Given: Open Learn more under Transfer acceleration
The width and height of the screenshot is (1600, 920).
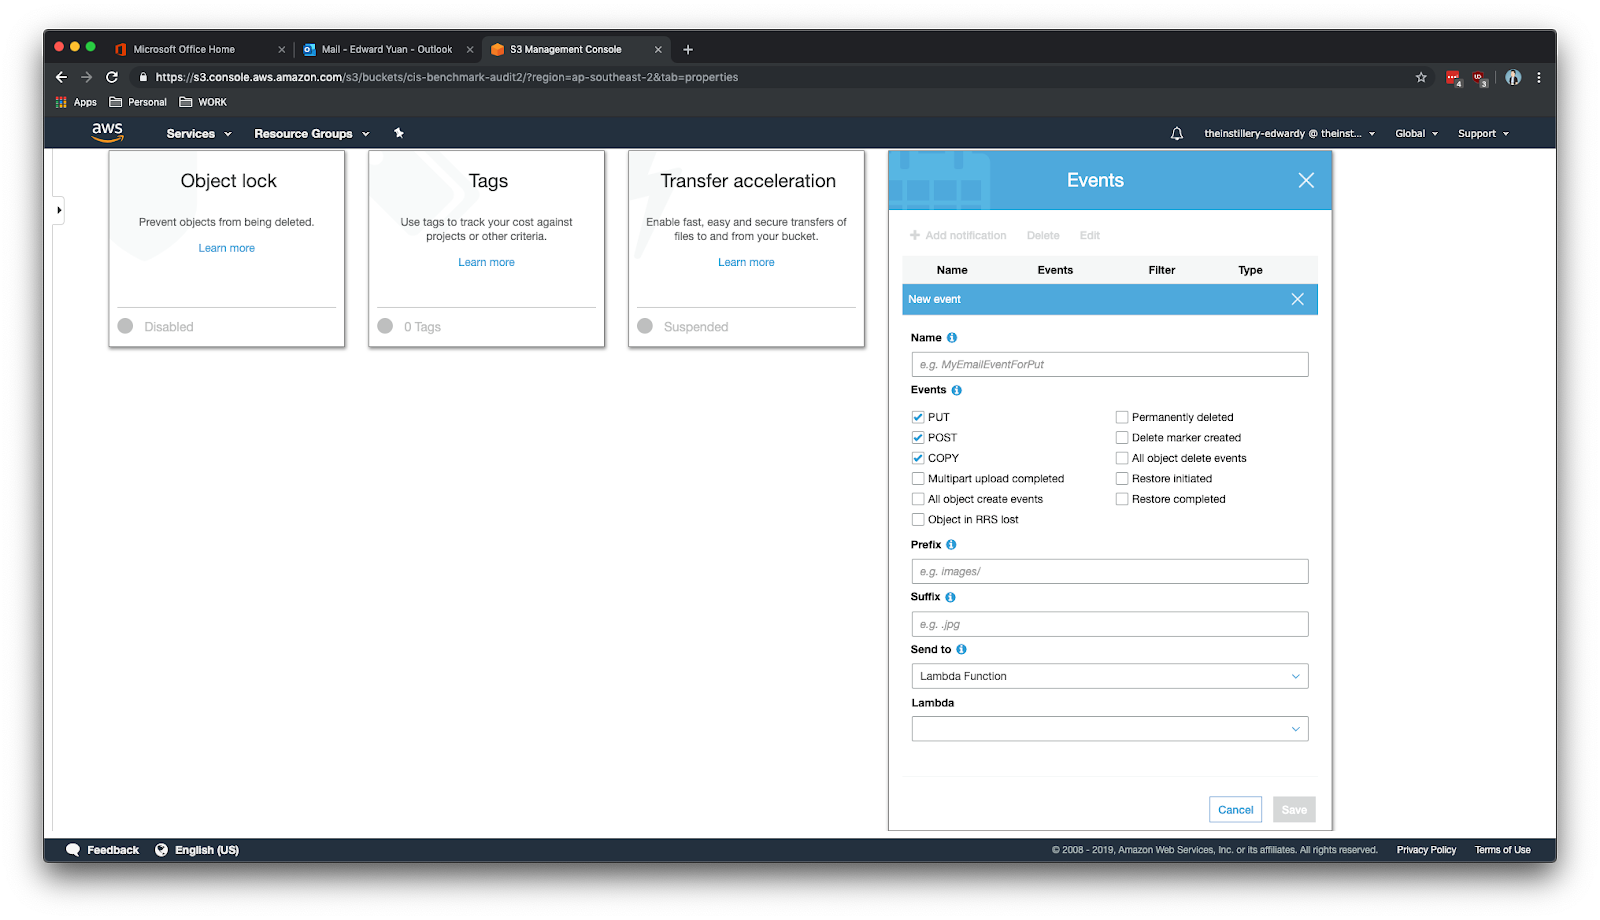Looking at the screenshot, I should point(746,261).
